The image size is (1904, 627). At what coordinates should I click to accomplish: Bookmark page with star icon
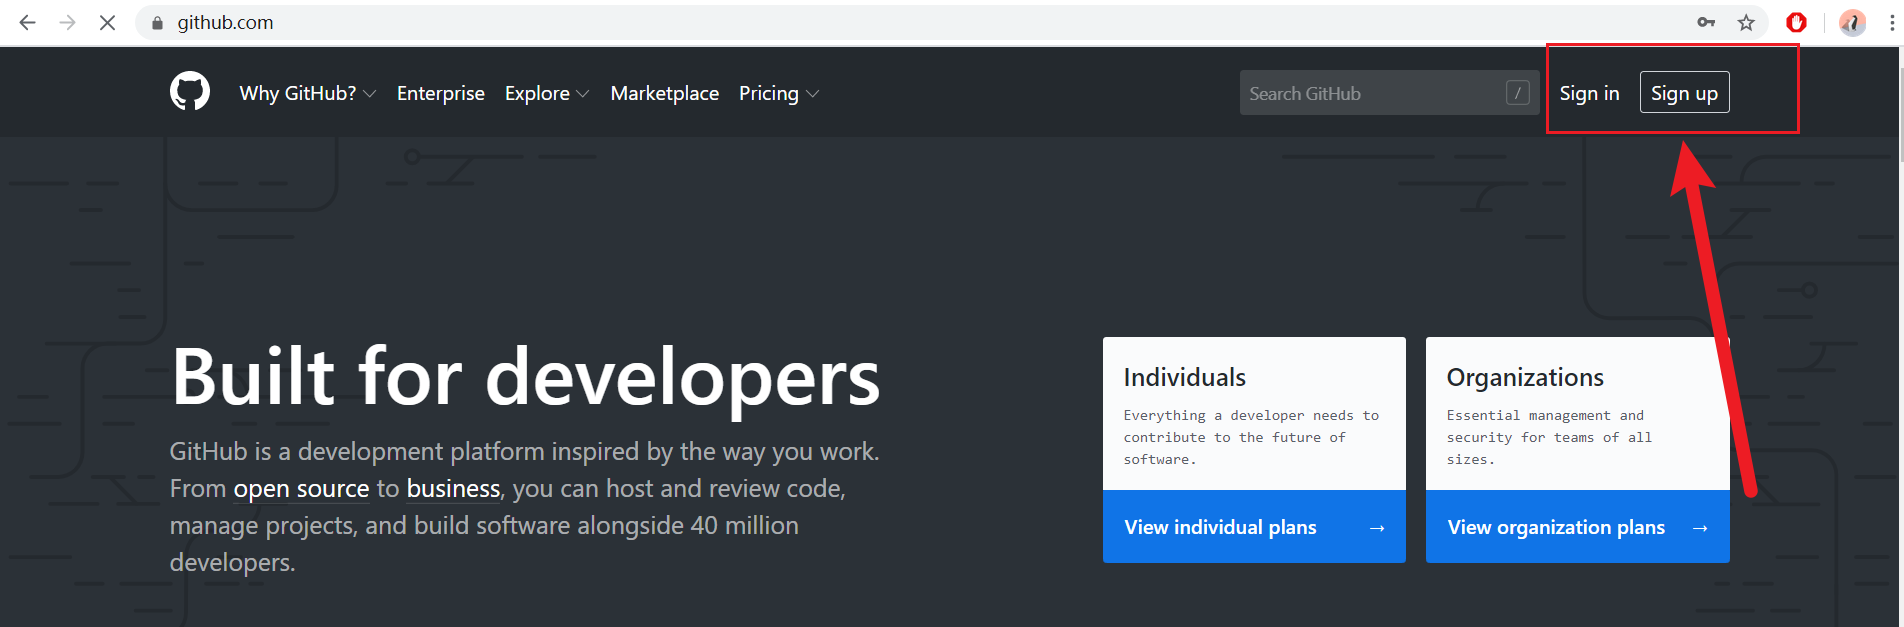click(x=1746, y=22)
